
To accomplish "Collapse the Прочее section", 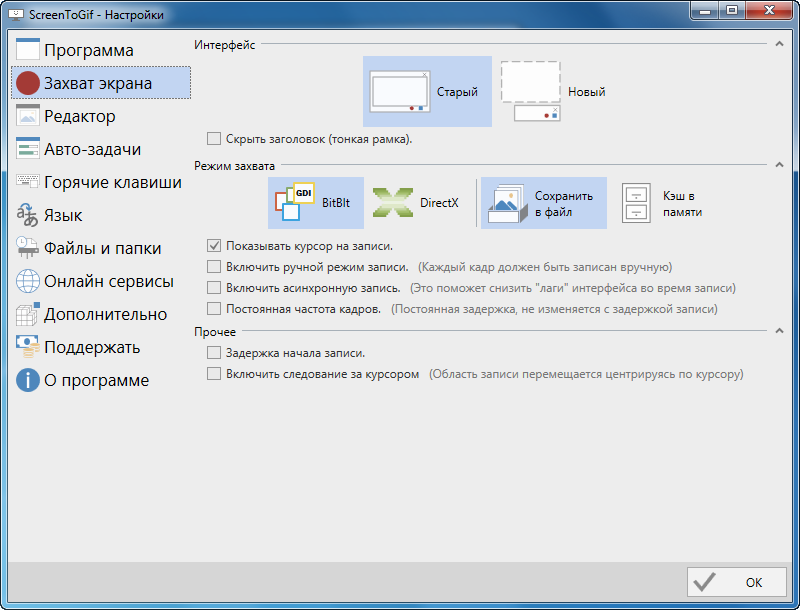I will tap(779, 331).
